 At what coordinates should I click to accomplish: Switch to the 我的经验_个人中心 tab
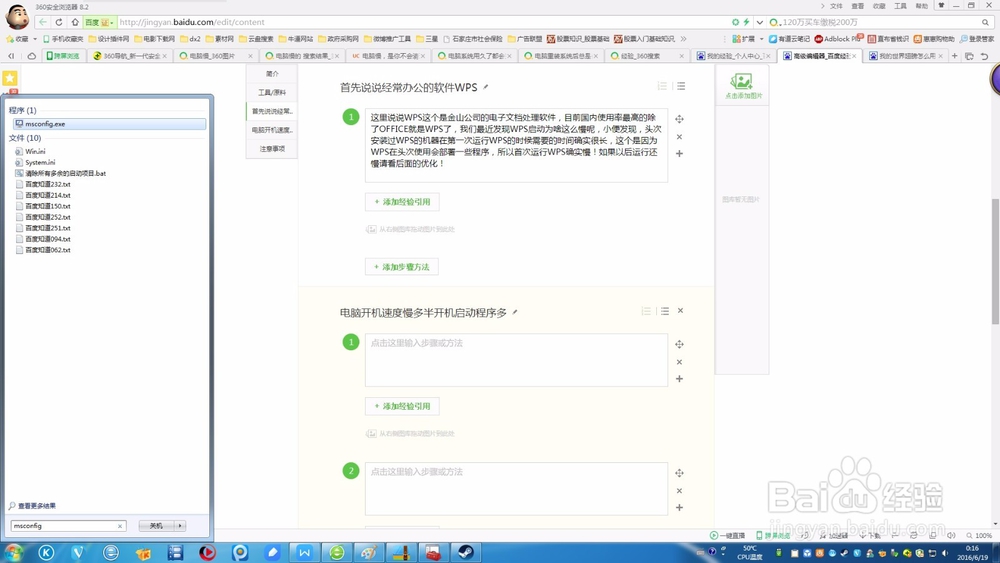(x=734, y=56)
